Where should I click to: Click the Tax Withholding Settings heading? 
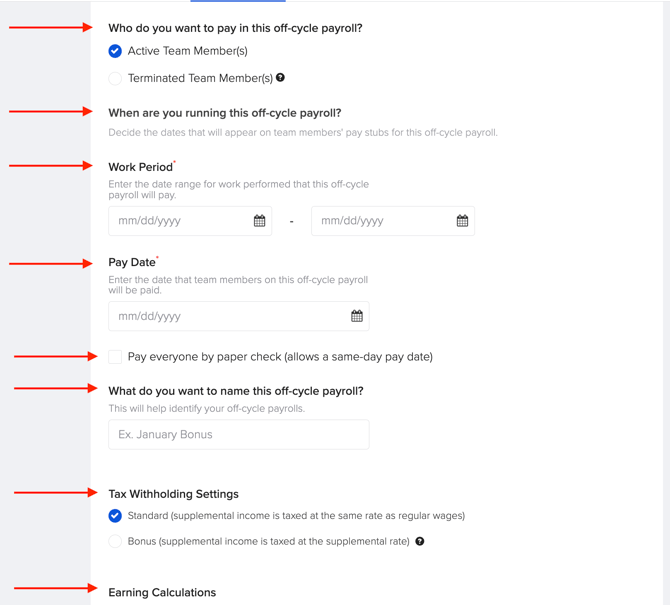173,494
